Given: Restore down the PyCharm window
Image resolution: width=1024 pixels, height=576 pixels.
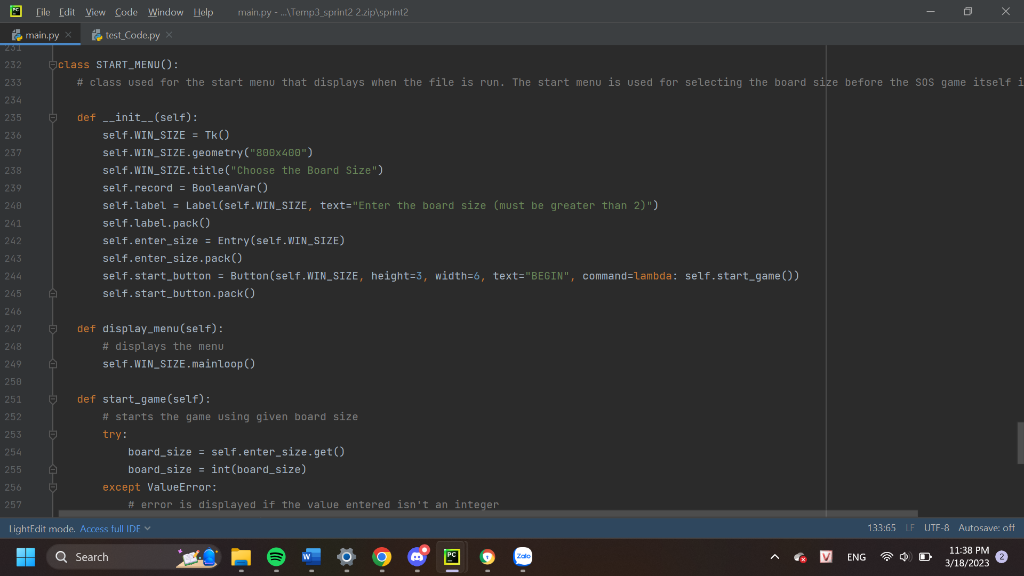Looking at the screenshot, I should (968, 12).
